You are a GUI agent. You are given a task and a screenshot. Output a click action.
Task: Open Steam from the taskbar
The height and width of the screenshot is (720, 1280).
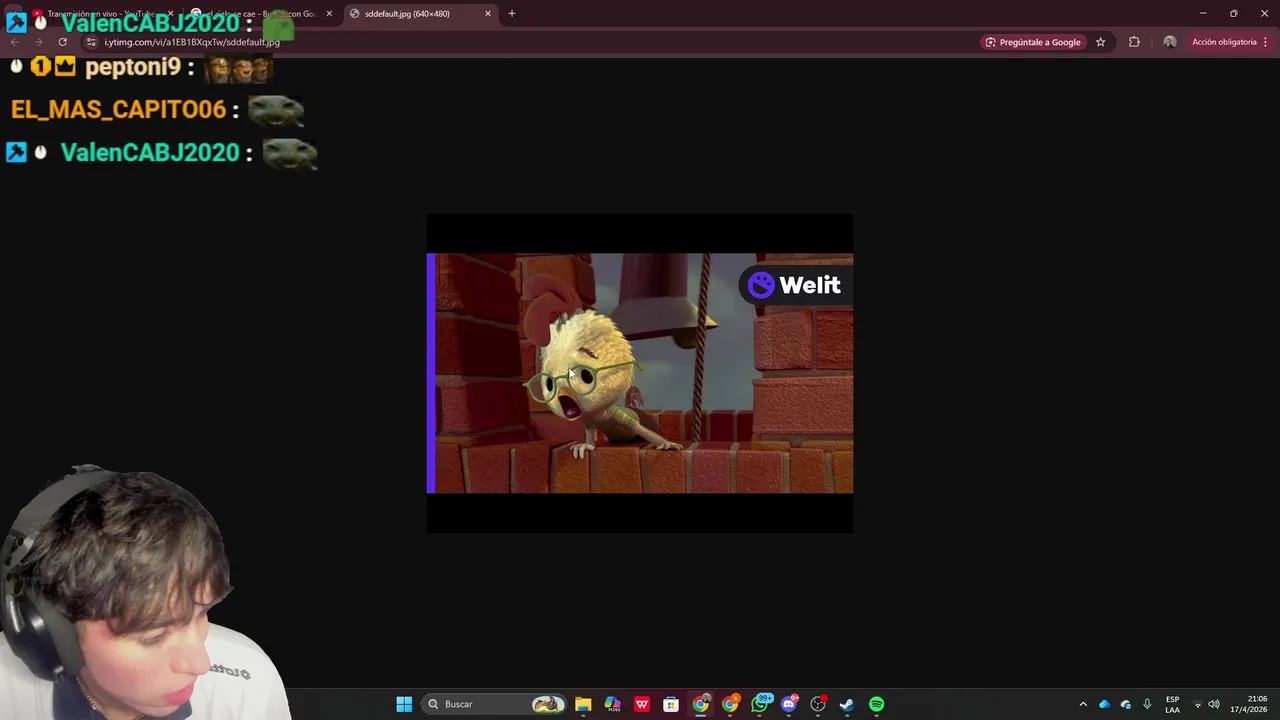pos(847,704)
